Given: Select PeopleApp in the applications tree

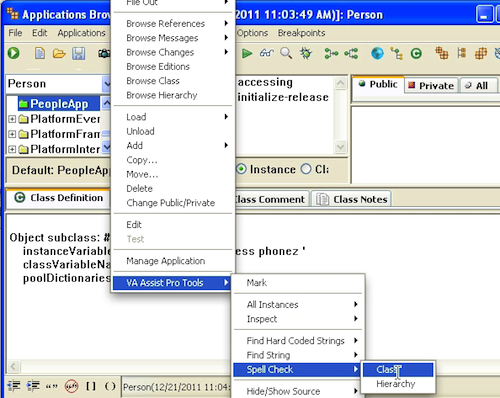Looking at the screenshot, I should [x=59, y=104].
